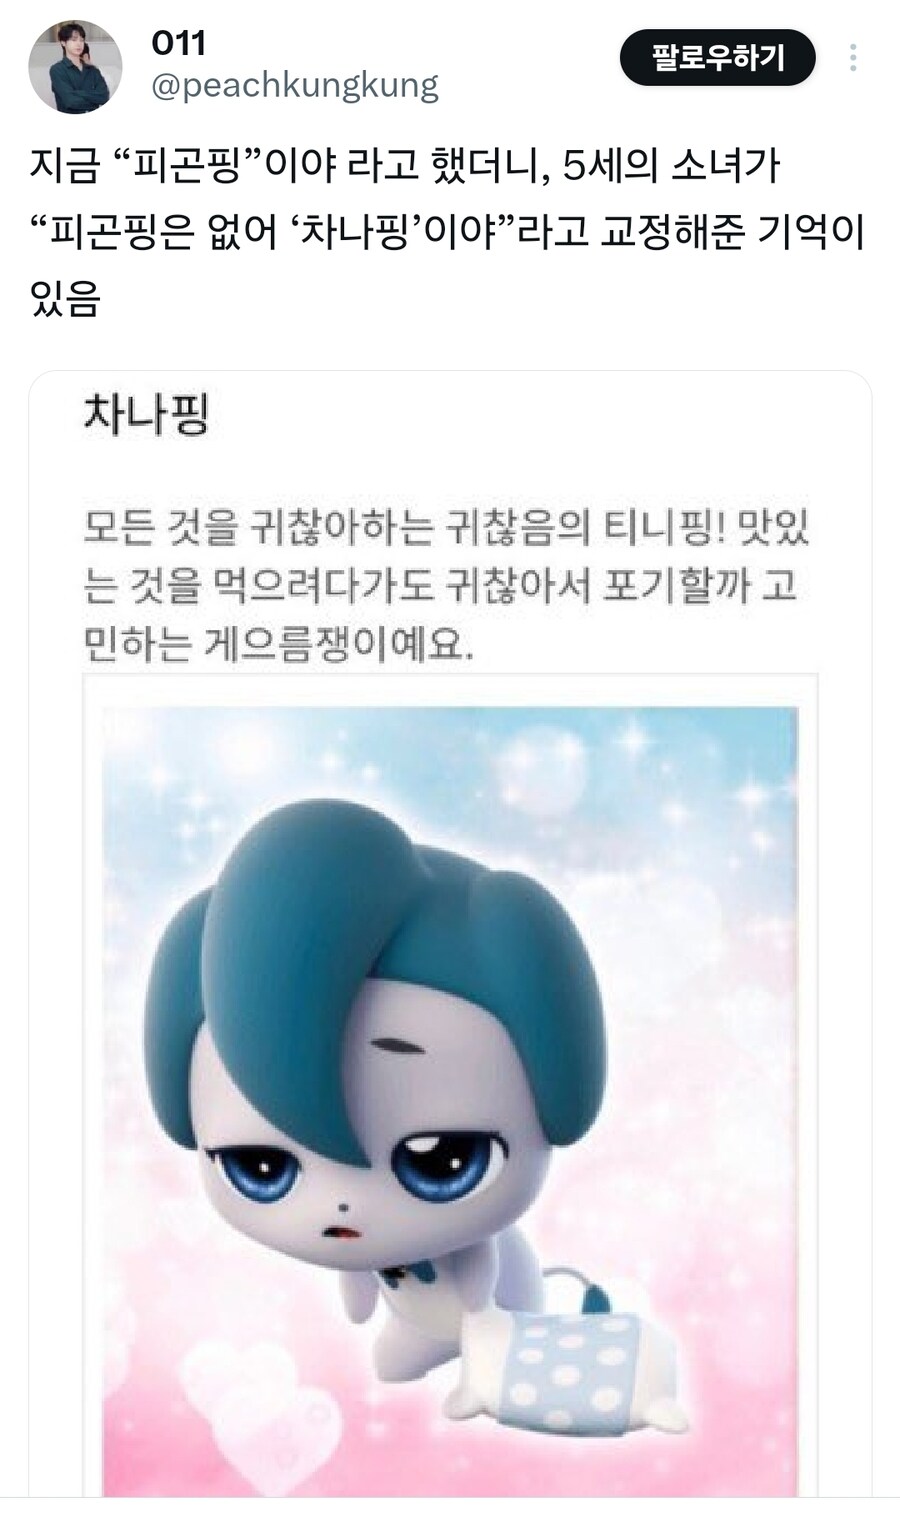Open the three-dot more options menu
Screen dimensions: 900x1527
[852, 57]
